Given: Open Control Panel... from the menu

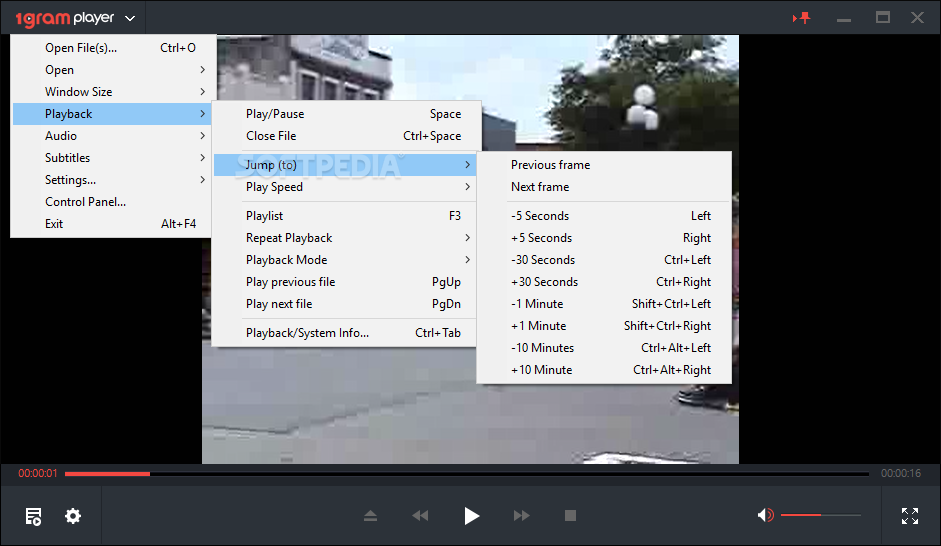Looking at the screenshot, I should click(x=111, y=202).
